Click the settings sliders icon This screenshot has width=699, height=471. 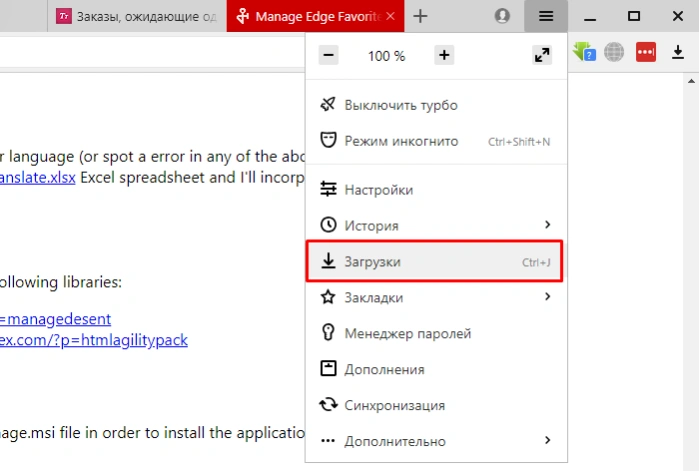pos(329,189)
